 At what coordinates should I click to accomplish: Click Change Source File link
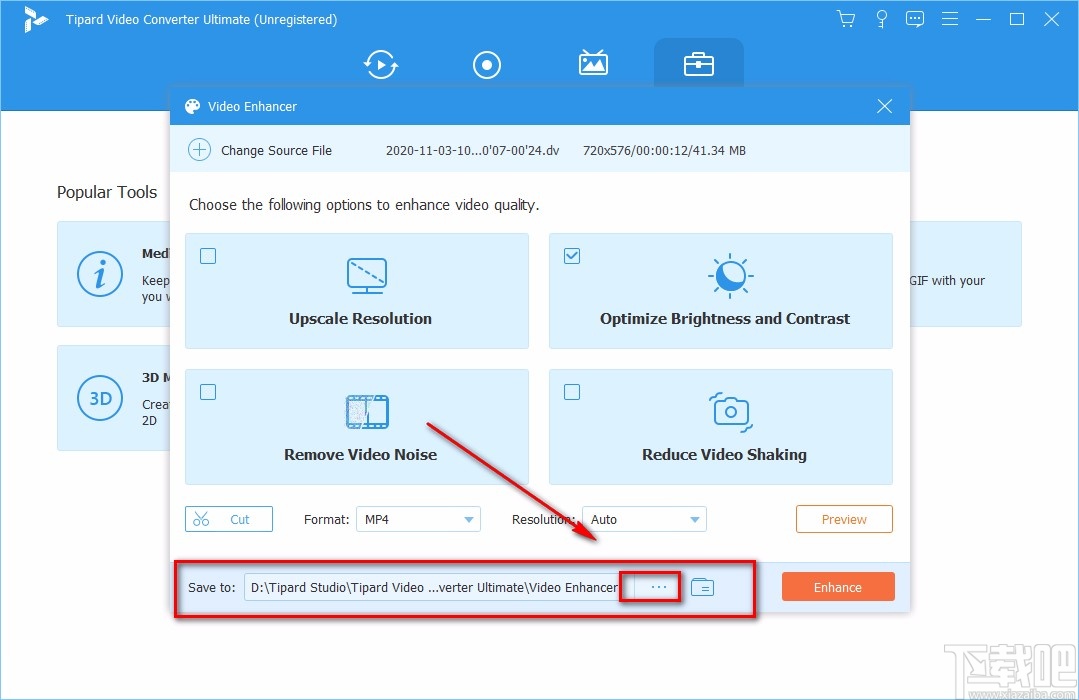[276, 150]
